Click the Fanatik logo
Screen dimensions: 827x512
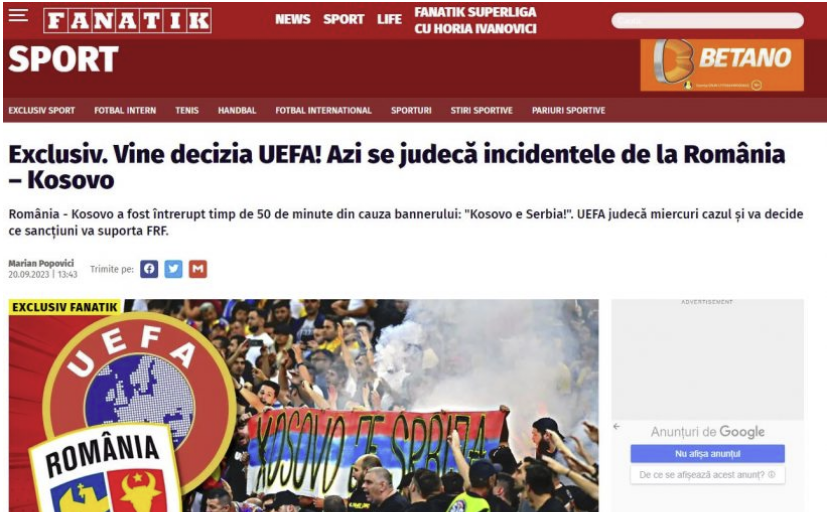point(128,21)
